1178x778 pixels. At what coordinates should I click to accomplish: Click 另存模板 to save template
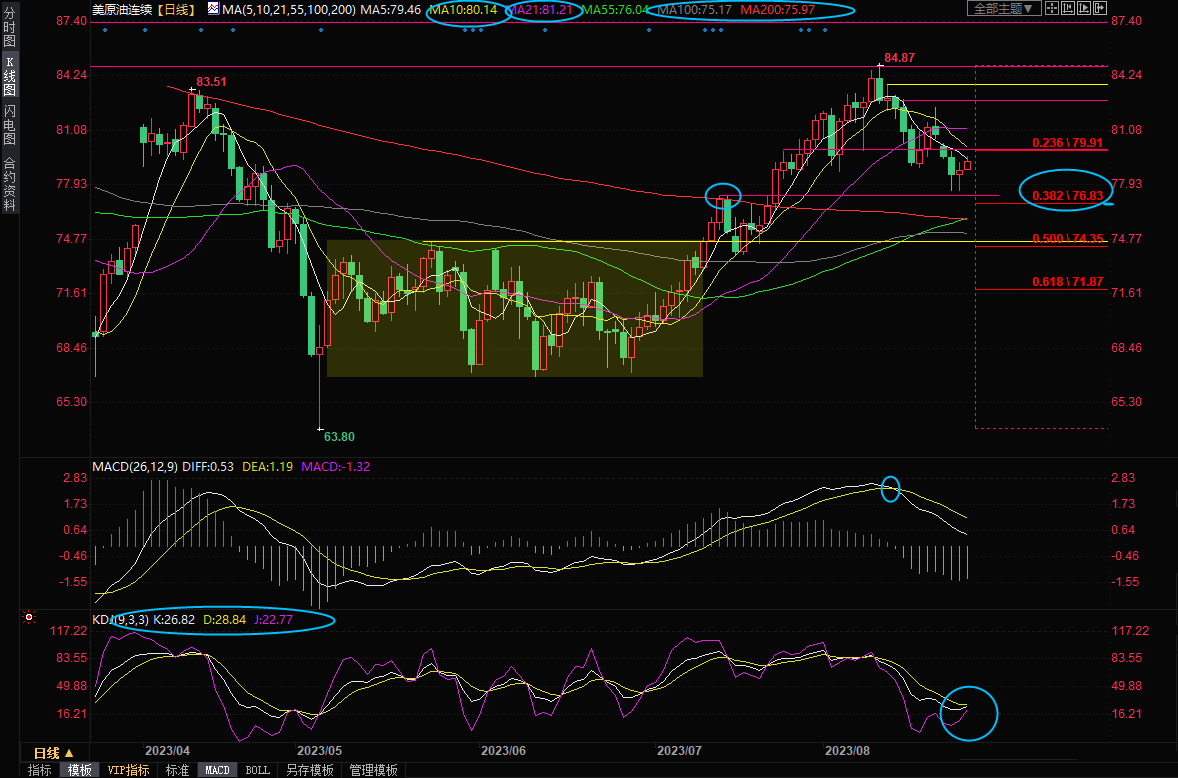(310, 770)
